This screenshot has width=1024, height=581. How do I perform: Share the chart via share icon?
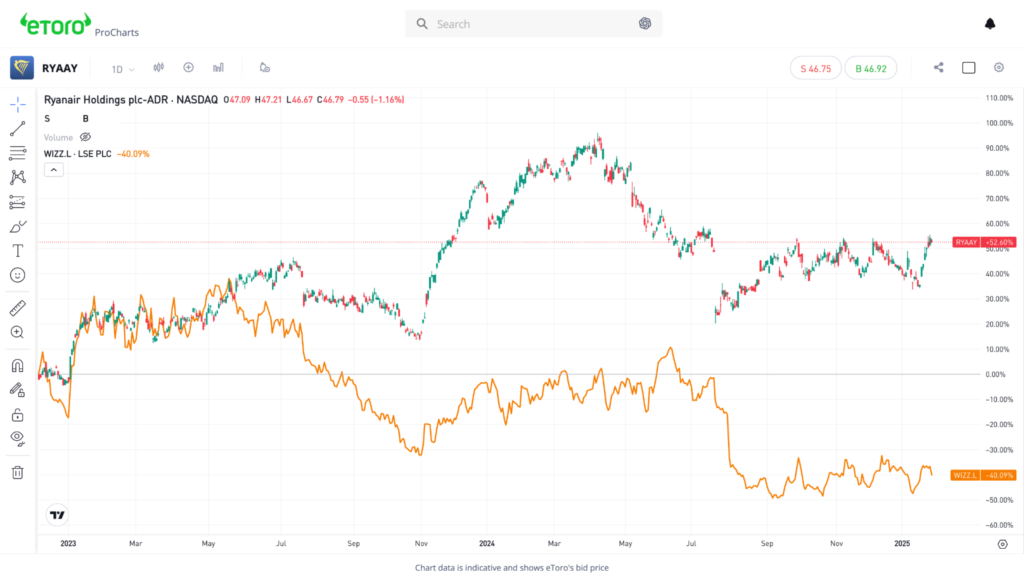coord(938,67)
